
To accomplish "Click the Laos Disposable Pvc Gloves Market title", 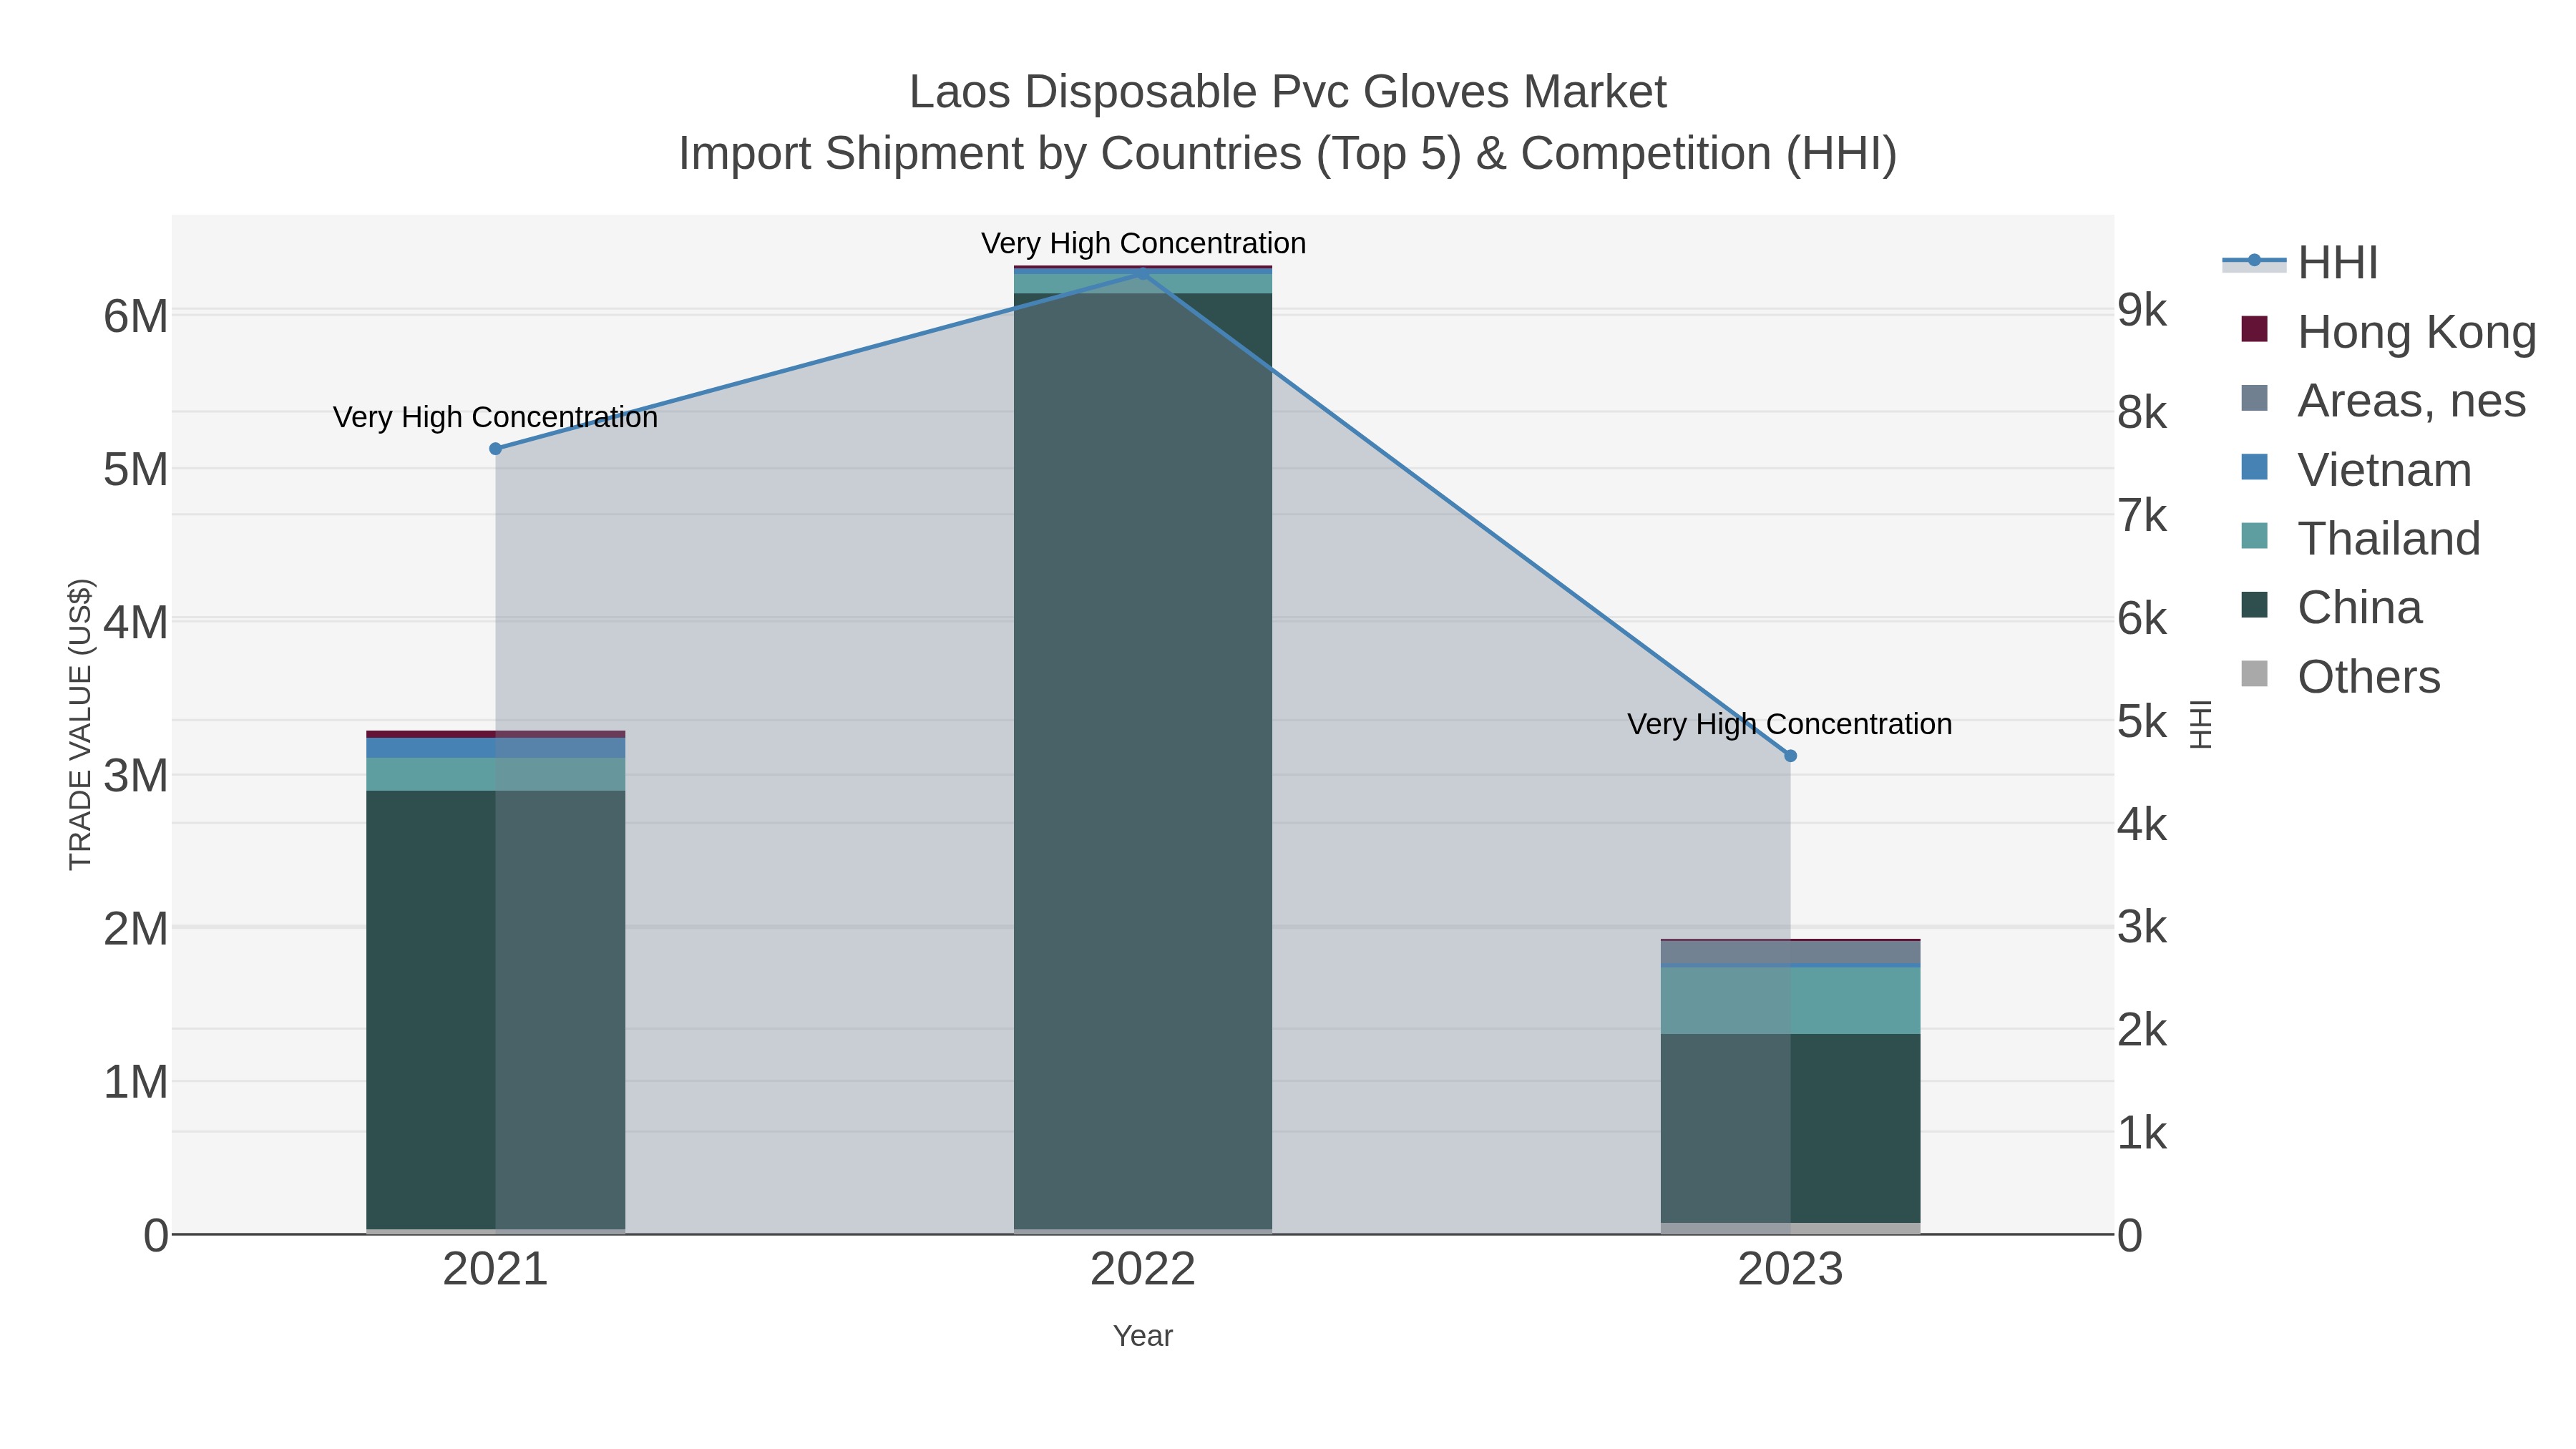I will pos(1288,92).
